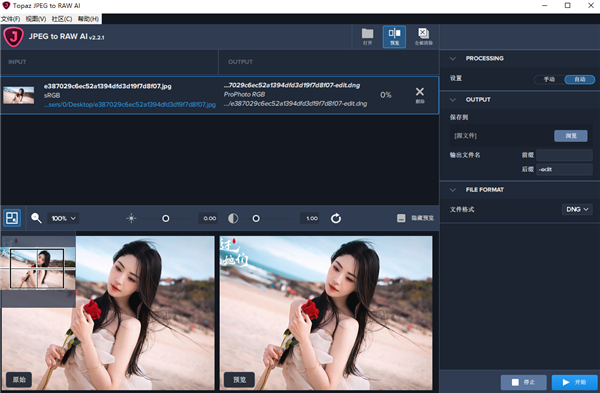
Task: Open the 帮助(H) menu
Action: coord(88,19)
